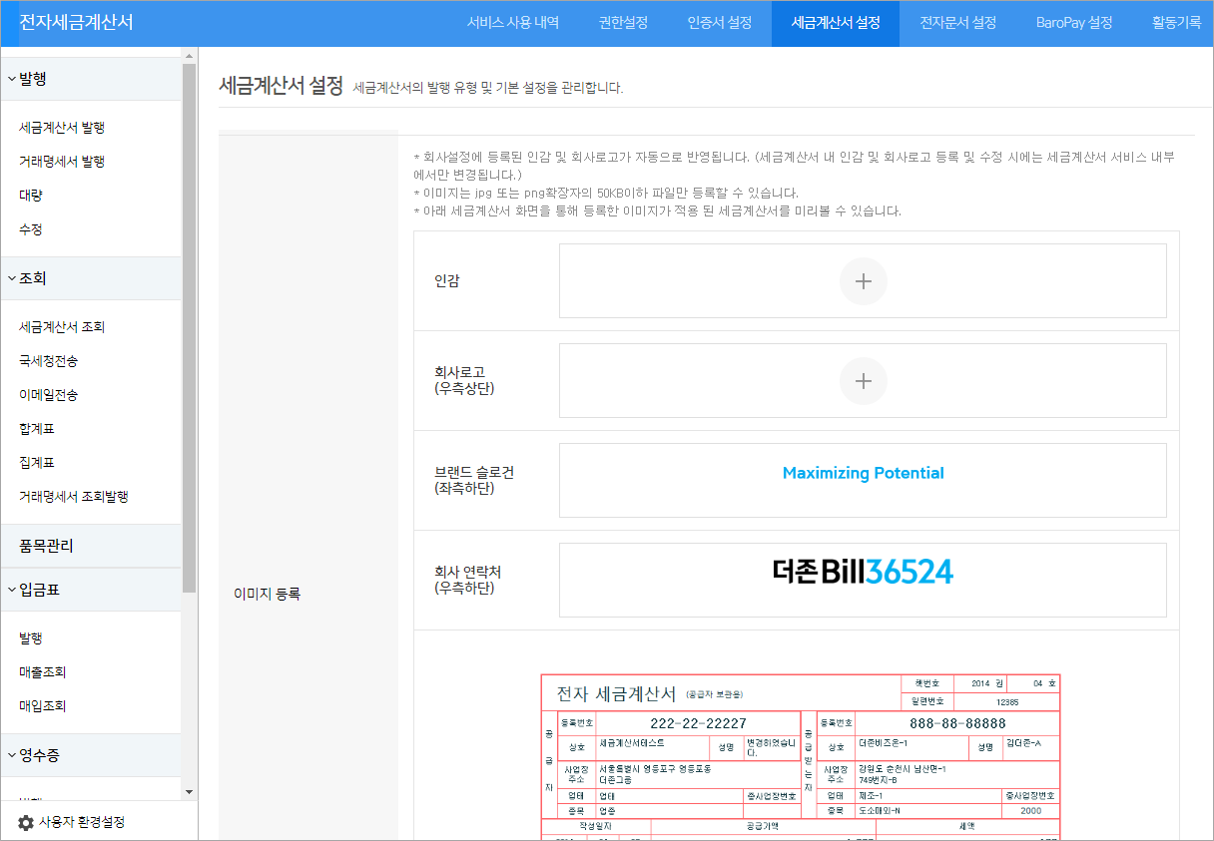Click the plus icon to upload an 인감 seal
Viewport: 1214px width, 841px height.
click(863, 281)
